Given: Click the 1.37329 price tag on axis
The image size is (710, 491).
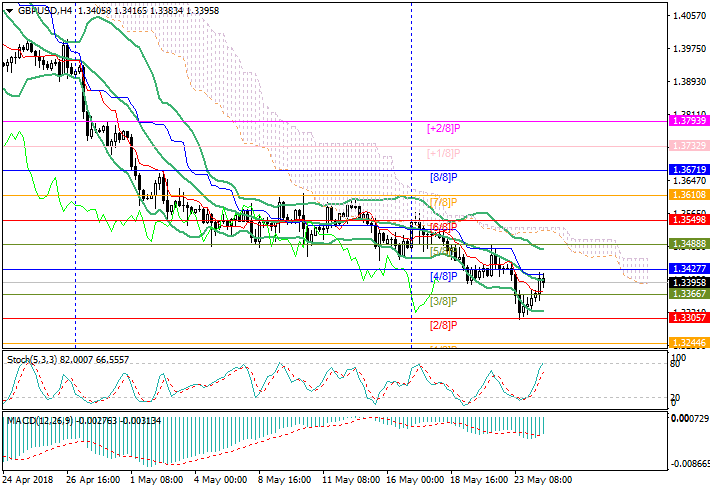Looking at the screenshot, I should coord(689,146).
